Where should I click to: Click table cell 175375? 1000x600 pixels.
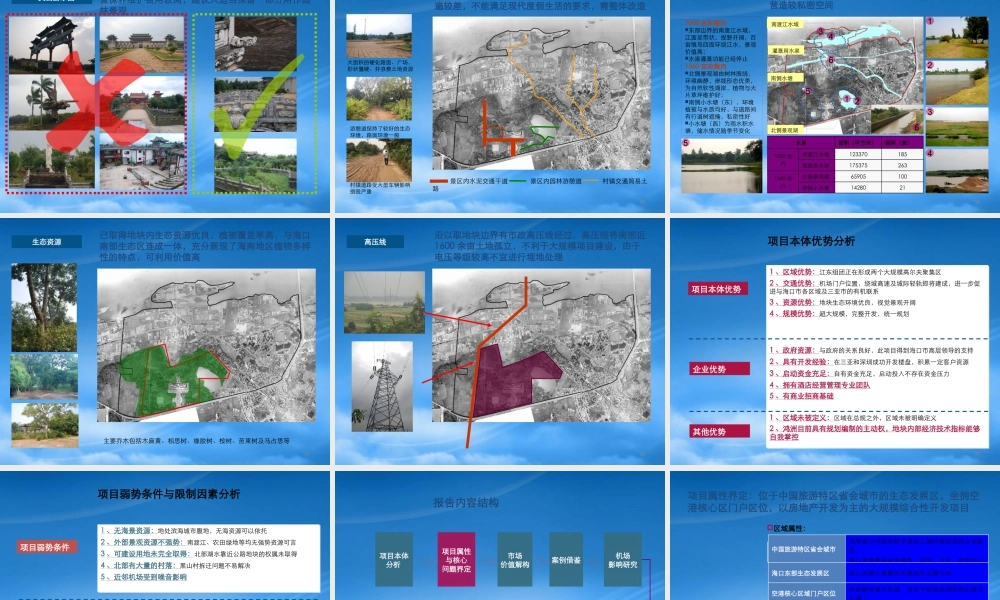coord(858,165)
